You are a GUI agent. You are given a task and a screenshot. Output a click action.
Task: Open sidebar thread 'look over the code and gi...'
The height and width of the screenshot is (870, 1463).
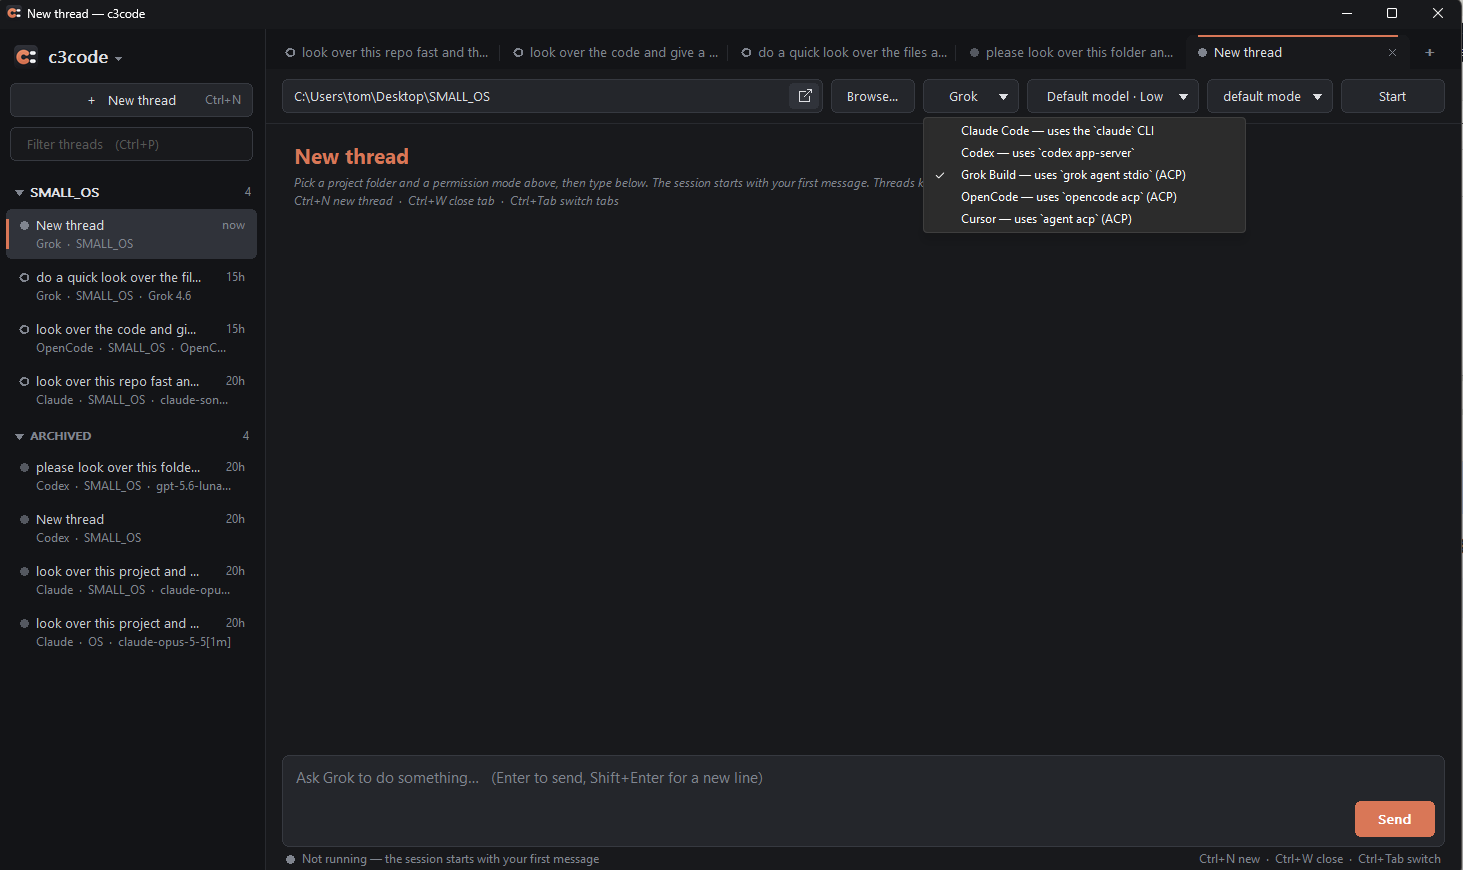pos(131,338)
